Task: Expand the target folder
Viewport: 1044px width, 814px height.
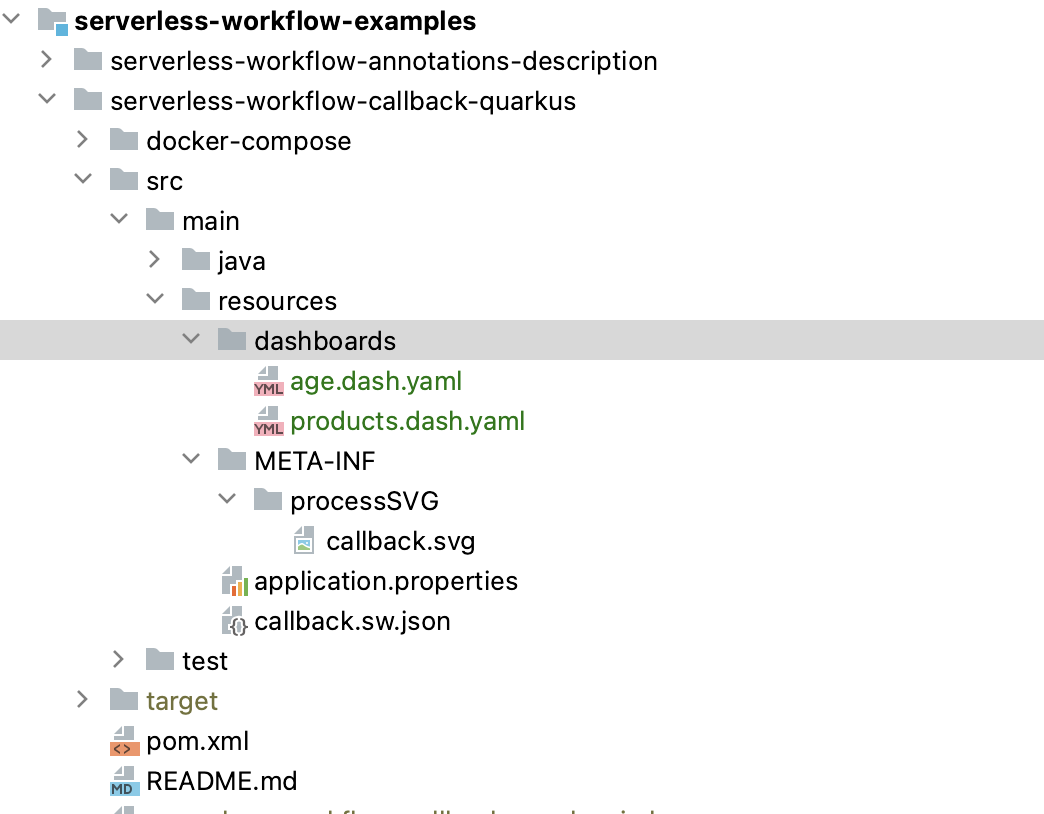Action: point(82,700)
